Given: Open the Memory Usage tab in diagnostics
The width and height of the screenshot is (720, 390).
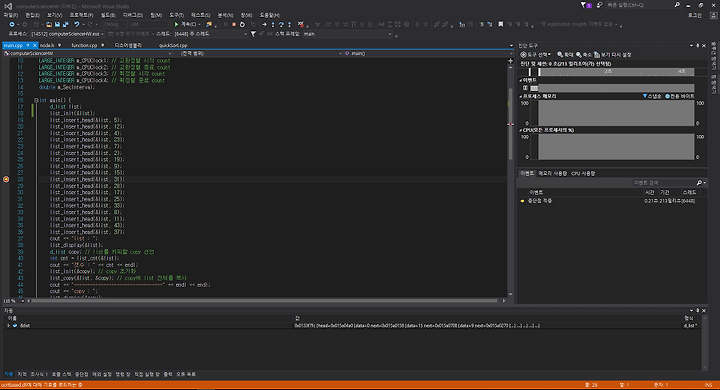Looking at the screenshot, I should tap(552, 173).
